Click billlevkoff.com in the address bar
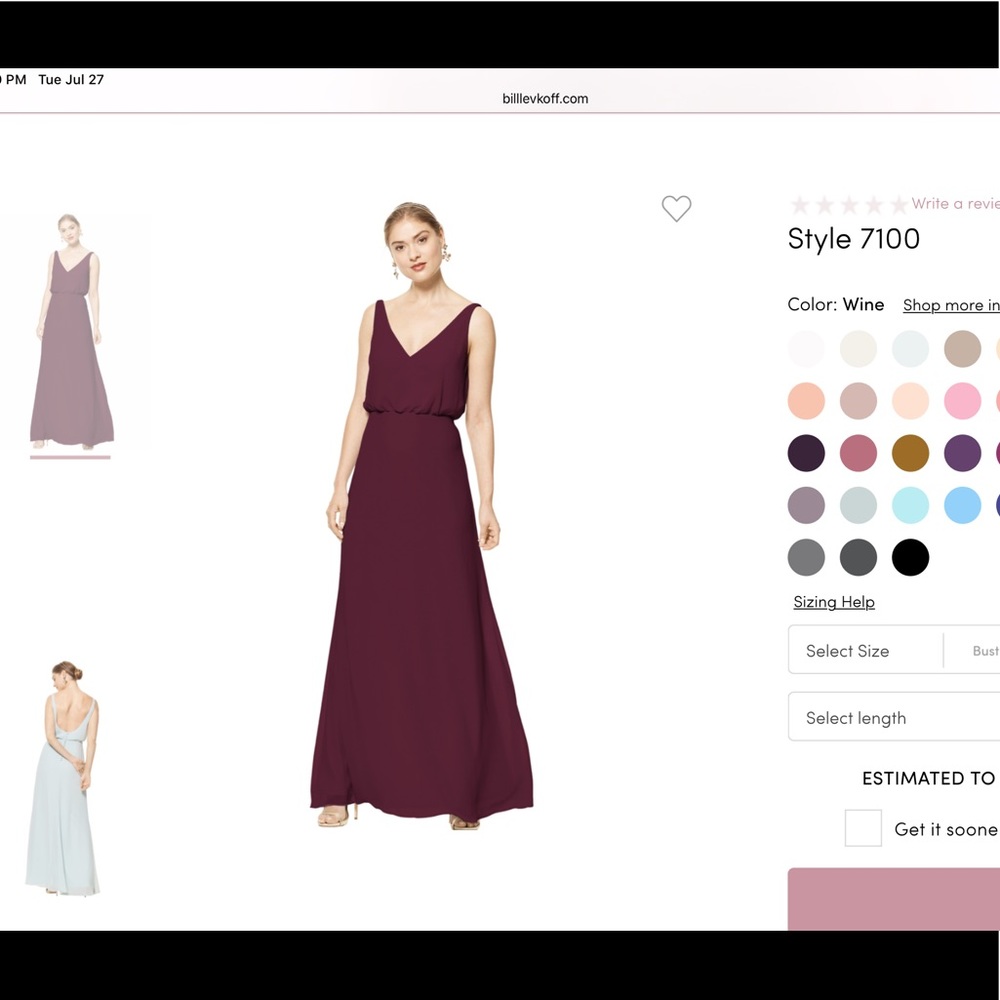The width and height of the screenshot is (1000, 1000). 545,99
